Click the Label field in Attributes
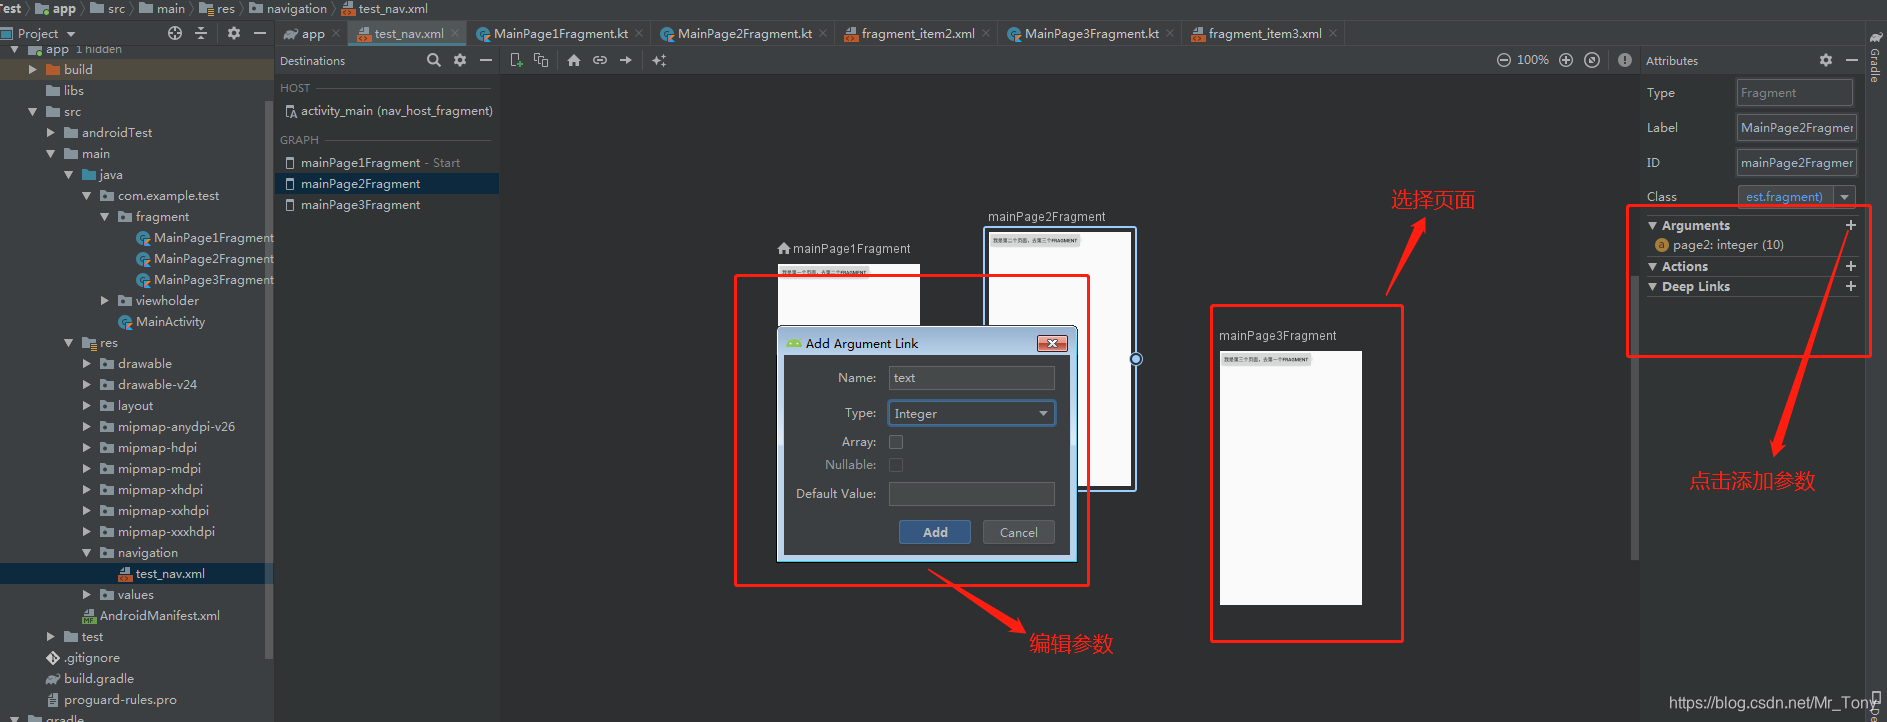The image size is (1887, 722). tap(1796, 127)
